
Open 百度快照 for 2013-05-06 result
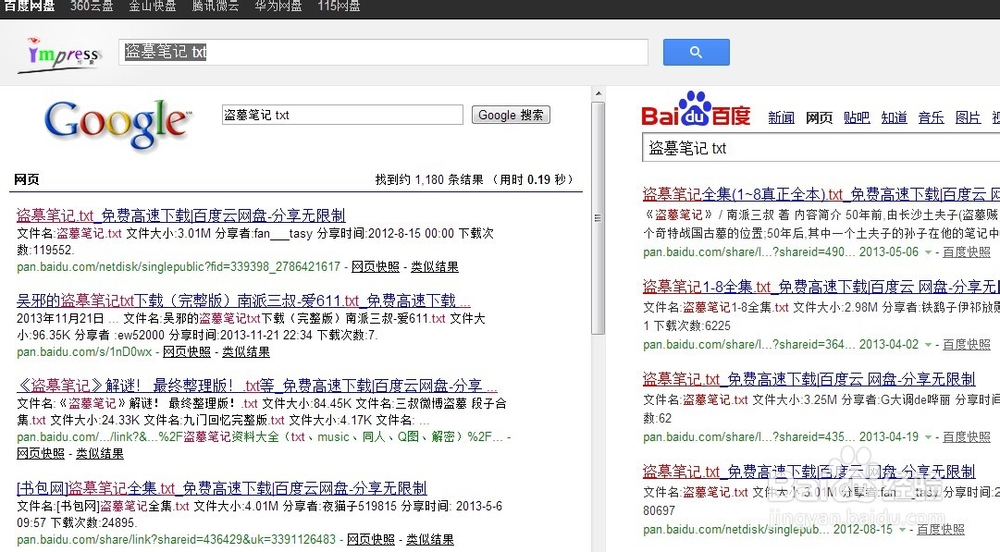pyautogui.click(x=967, y=252)
